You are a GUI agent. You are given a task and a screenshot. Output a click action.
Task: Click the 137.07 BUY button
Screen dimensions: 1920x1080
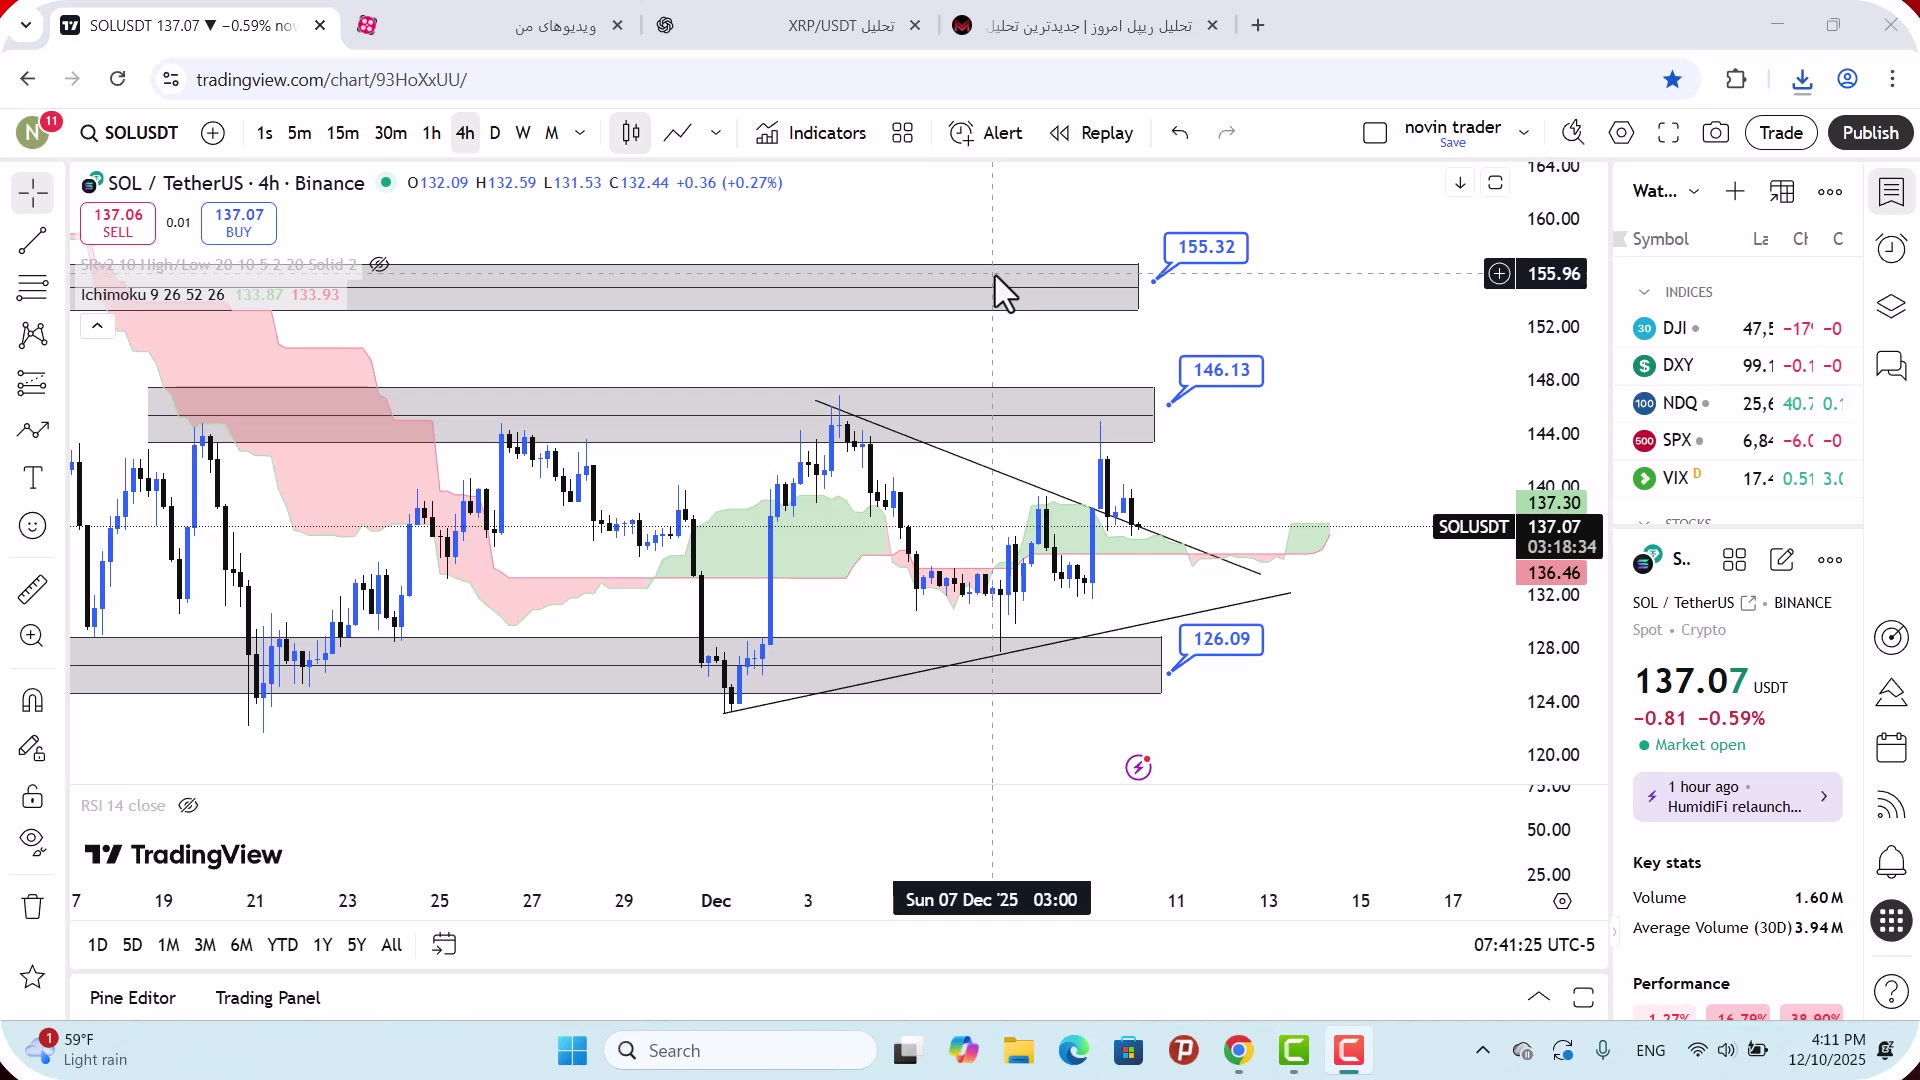pos(239,223)
